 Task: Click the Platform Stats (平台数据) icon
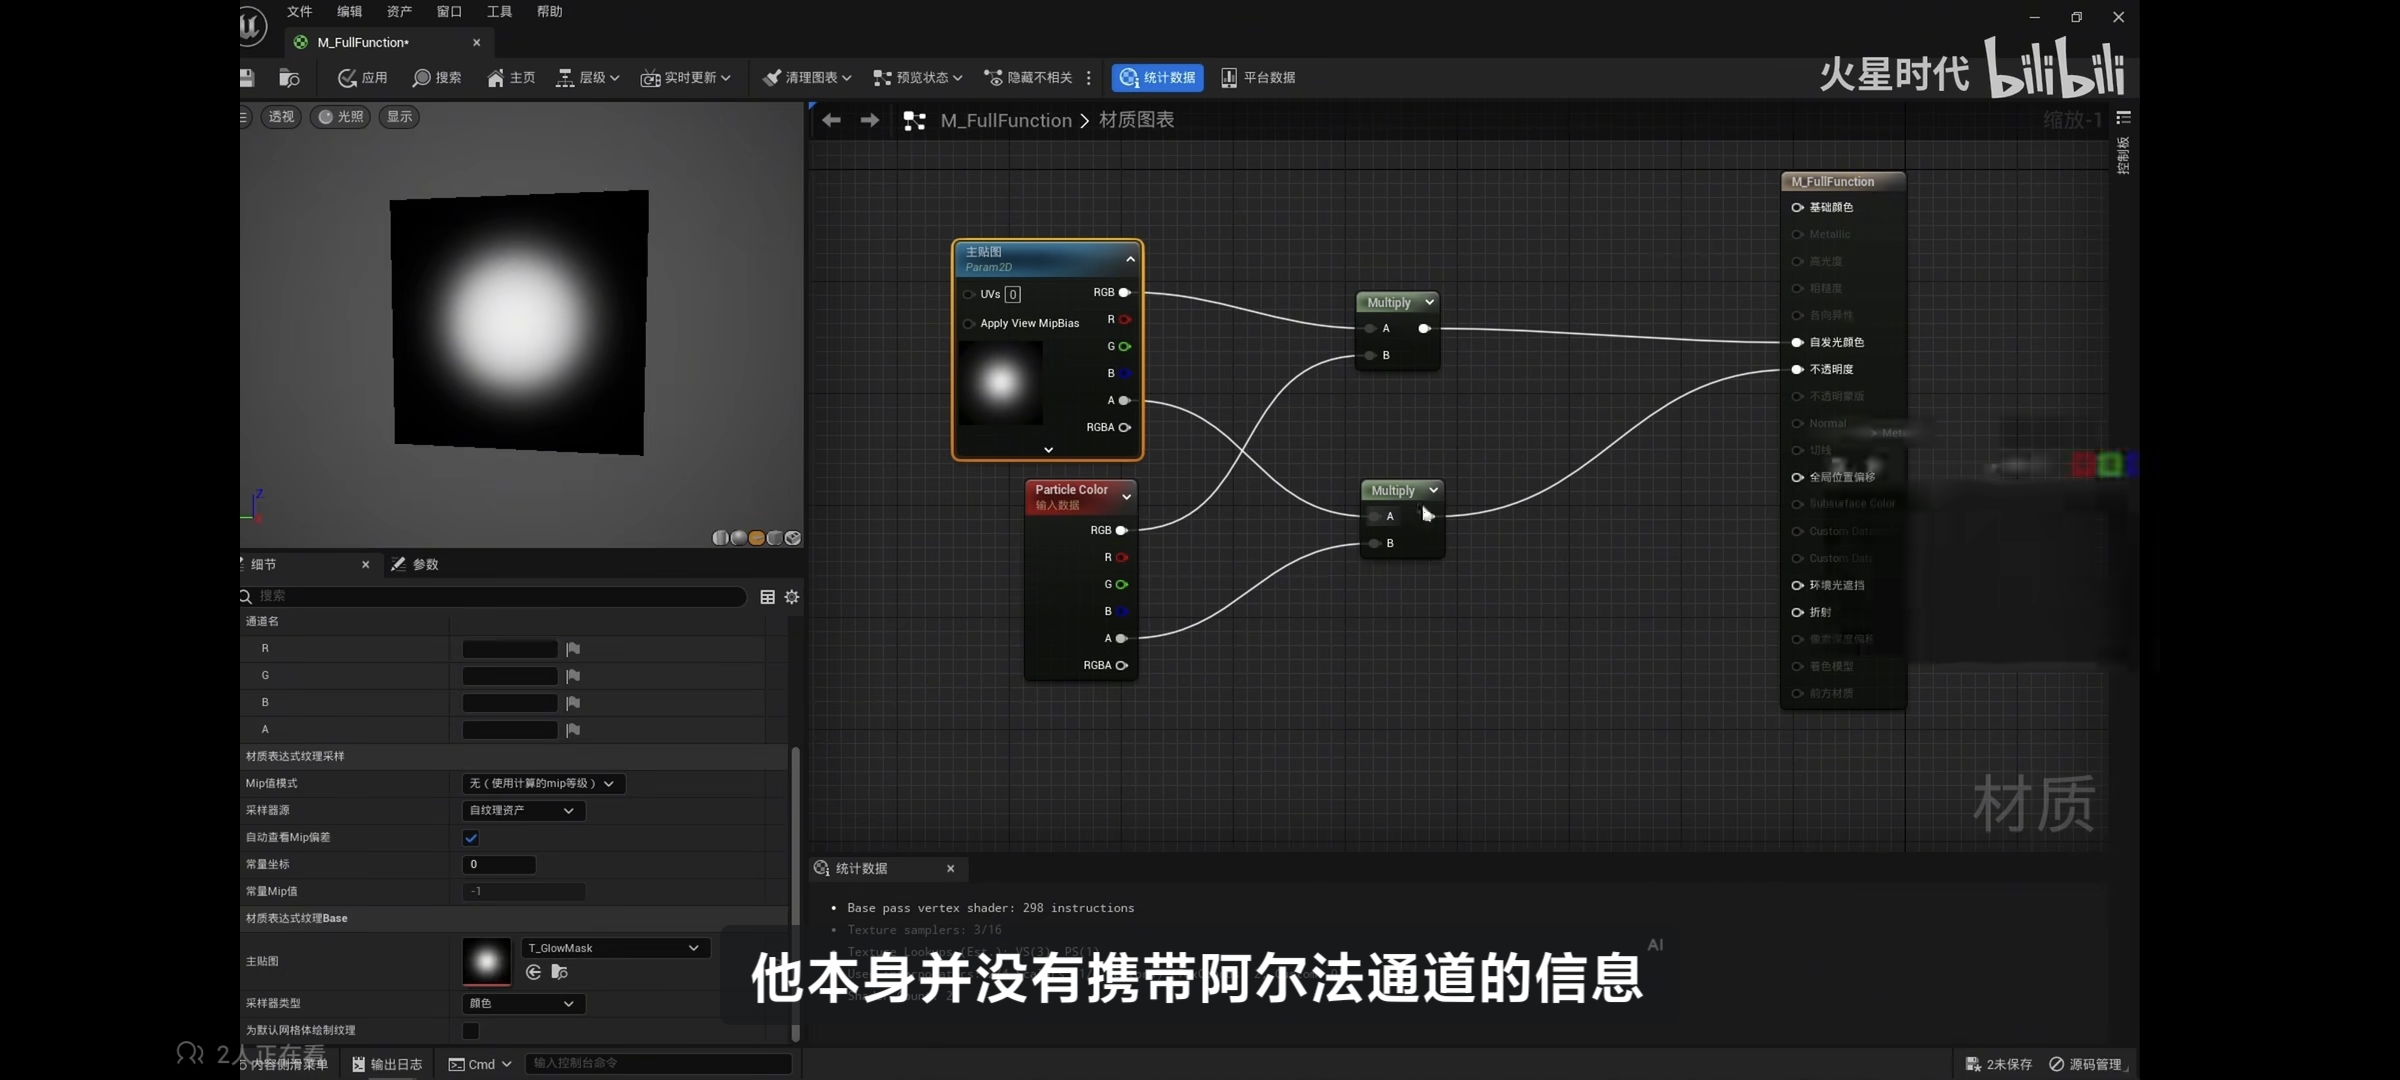[1229, 78]
